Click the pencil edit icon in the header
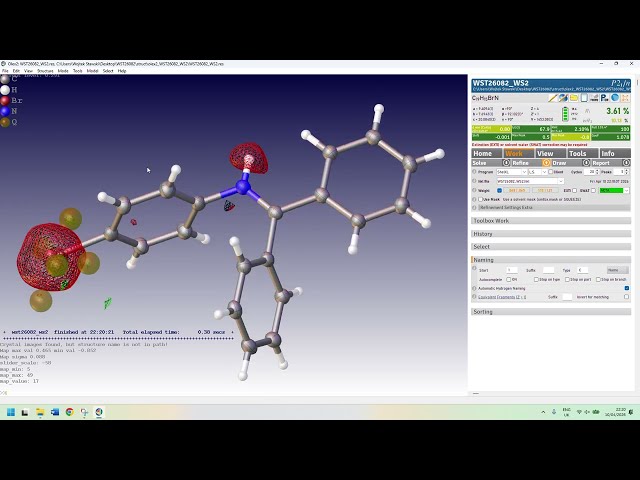640x480 pixels. point(553,98)
